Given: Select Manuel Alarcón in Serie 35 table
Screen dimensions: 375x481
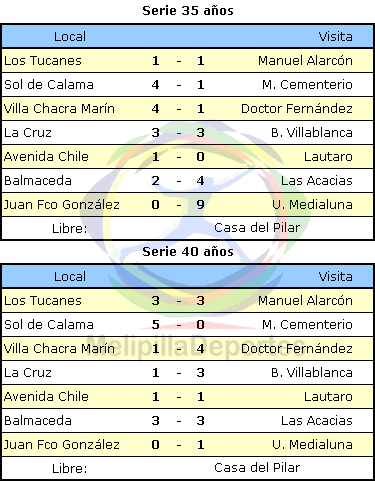Looking at the screenshot, I should (305, 61).
